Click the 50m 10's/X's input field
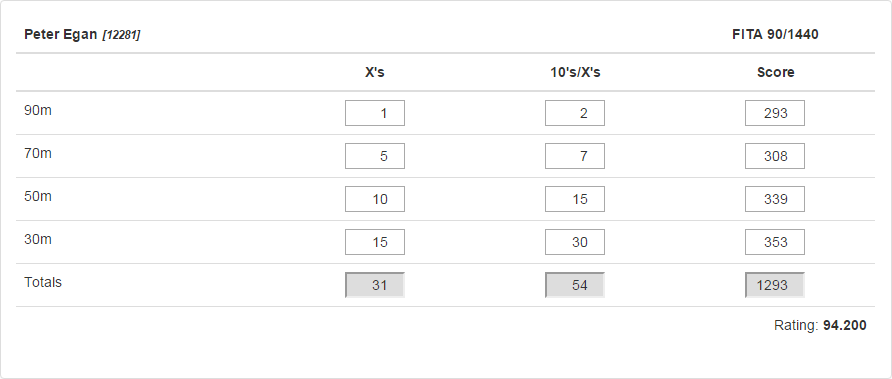 point(575,199)
